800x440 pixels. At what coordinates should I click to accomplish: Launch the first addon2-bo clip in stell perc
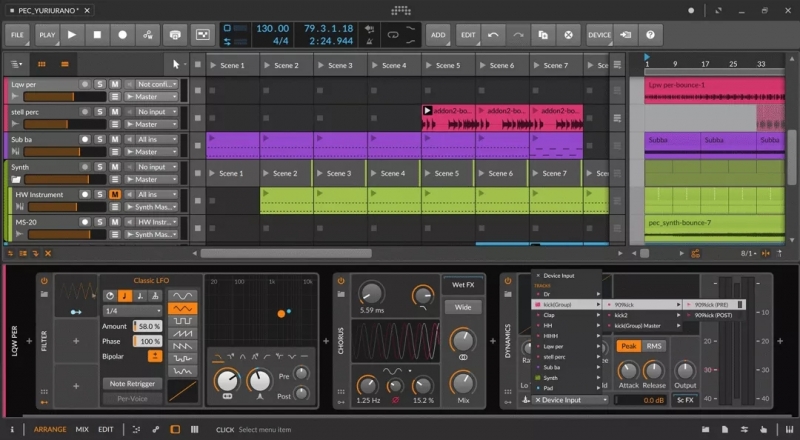coord(428,110)
